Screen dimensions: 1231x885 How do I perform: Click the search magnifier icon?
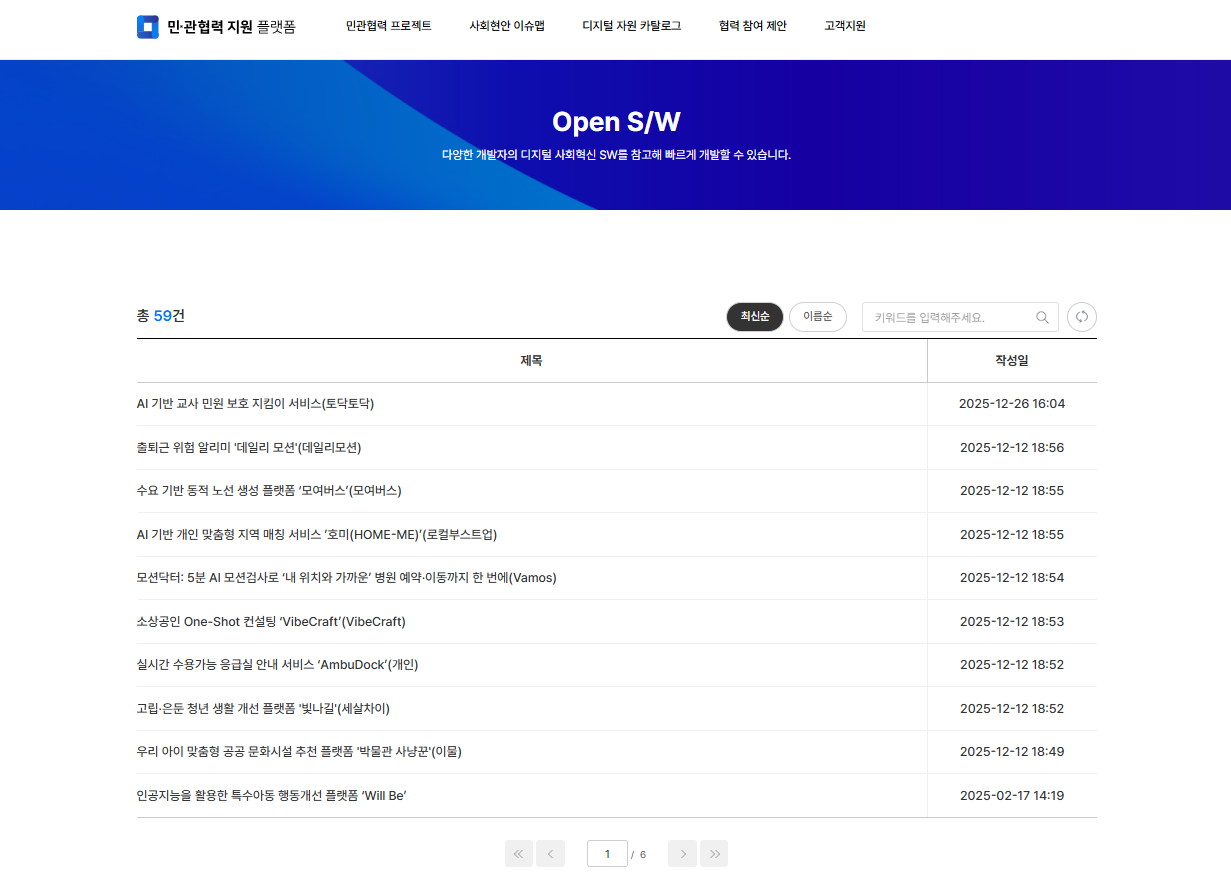click(x=1042, y=317)
